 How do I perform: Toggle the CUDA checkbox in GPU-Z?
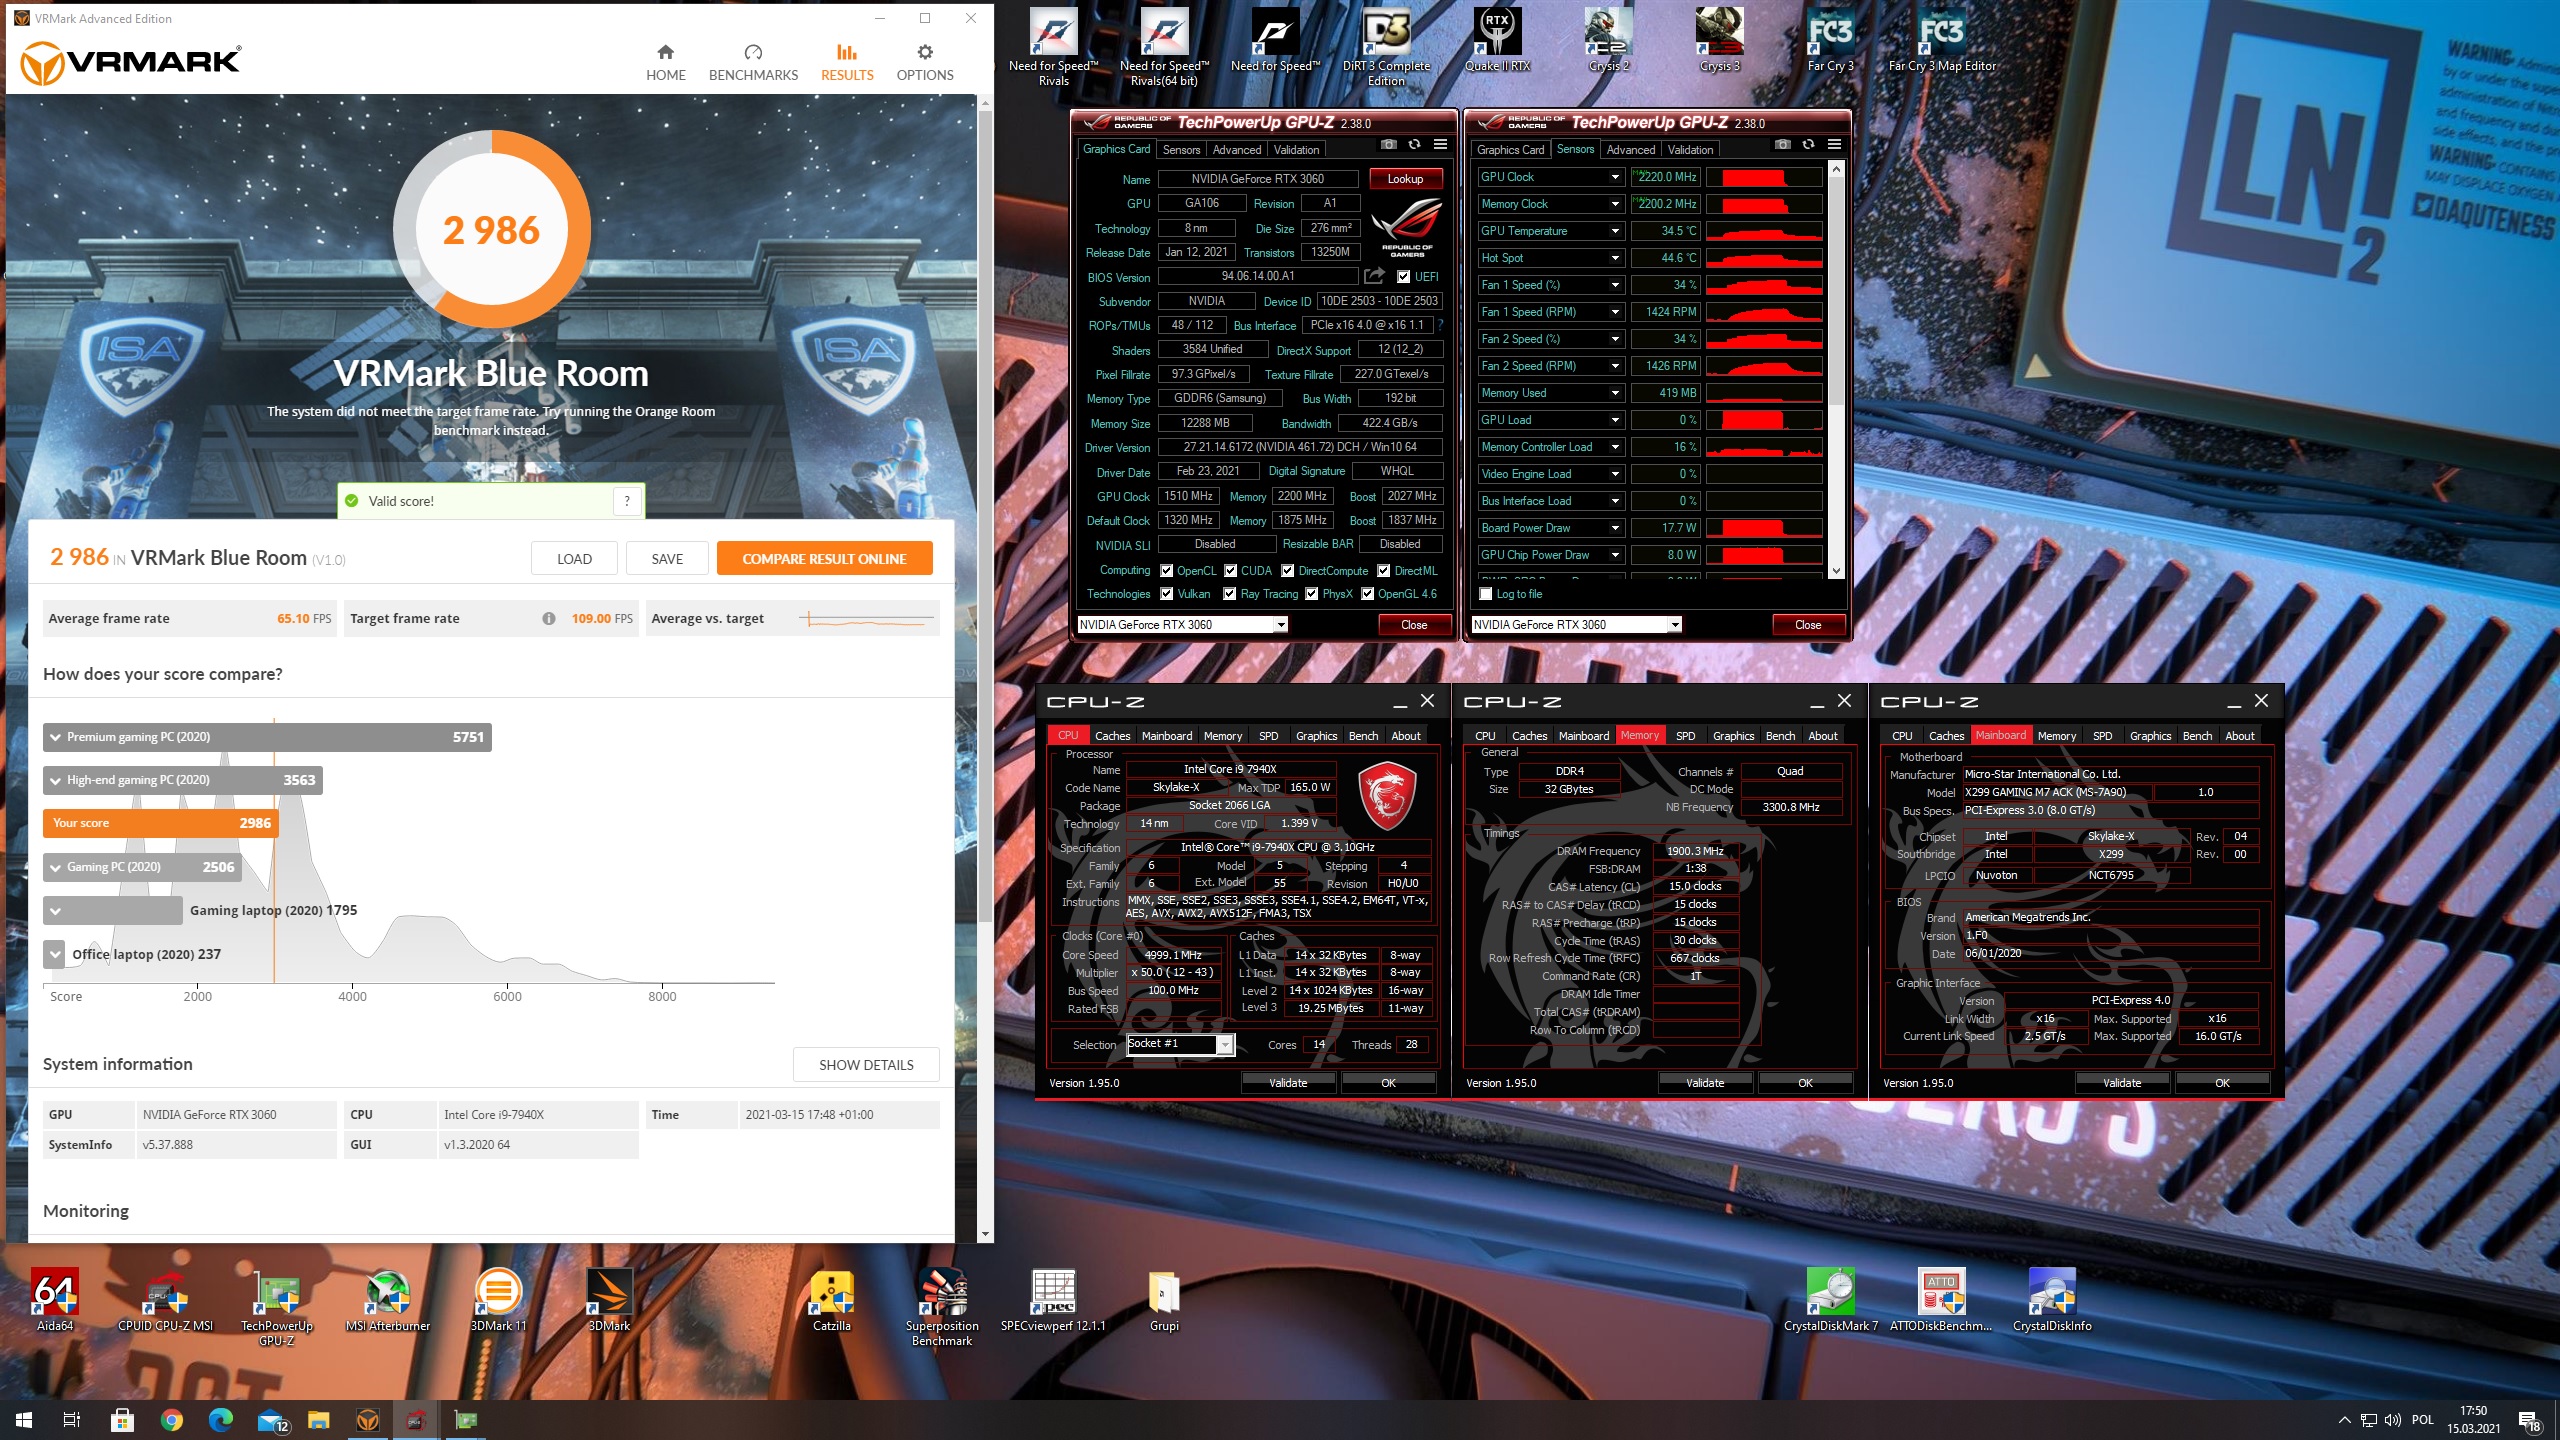pos(1230,571)
